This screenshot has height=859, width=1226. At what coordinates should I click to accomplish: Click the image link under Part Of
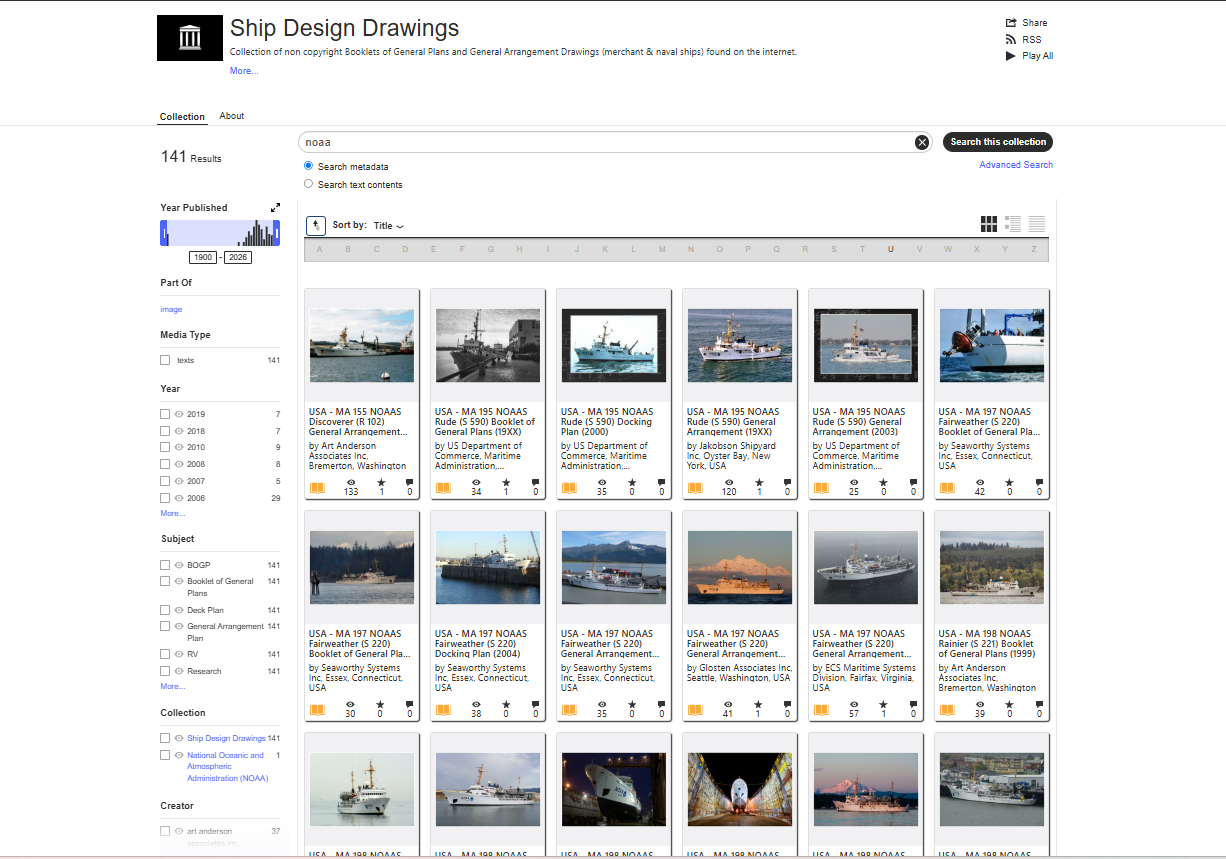(x=171, y=309)
